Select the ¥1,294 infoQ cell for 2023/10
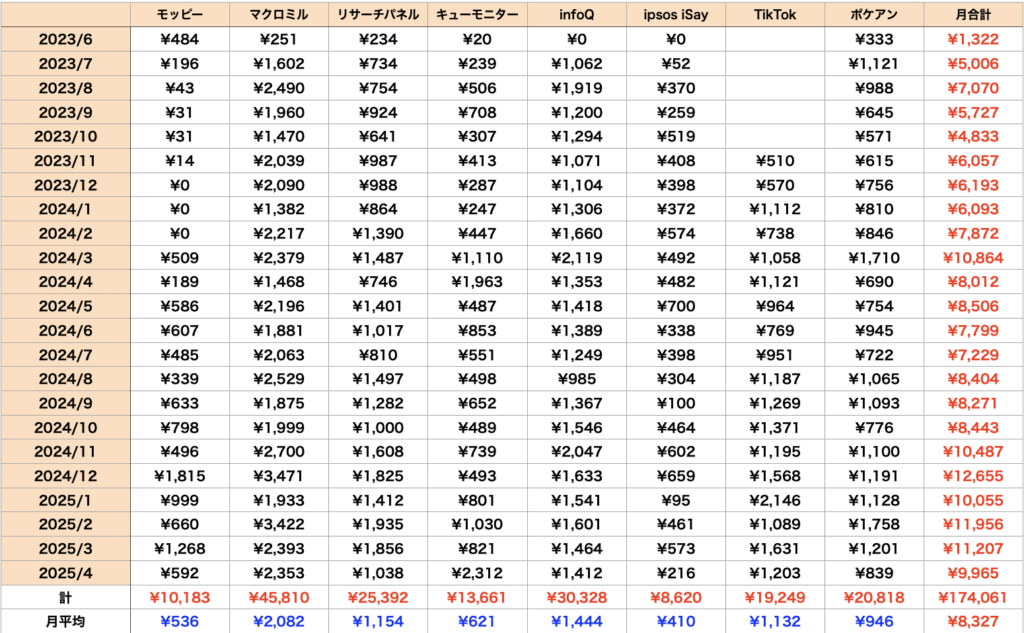1024x633 pixels. (577, 137)
